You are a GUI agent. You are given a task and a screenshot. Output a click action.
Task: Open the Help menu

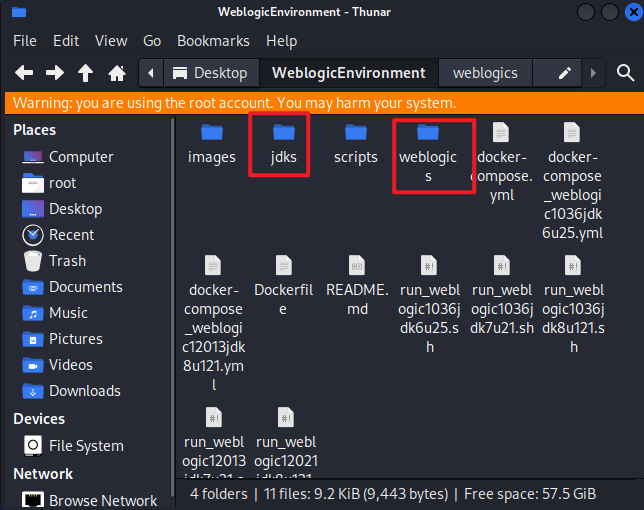281,41
